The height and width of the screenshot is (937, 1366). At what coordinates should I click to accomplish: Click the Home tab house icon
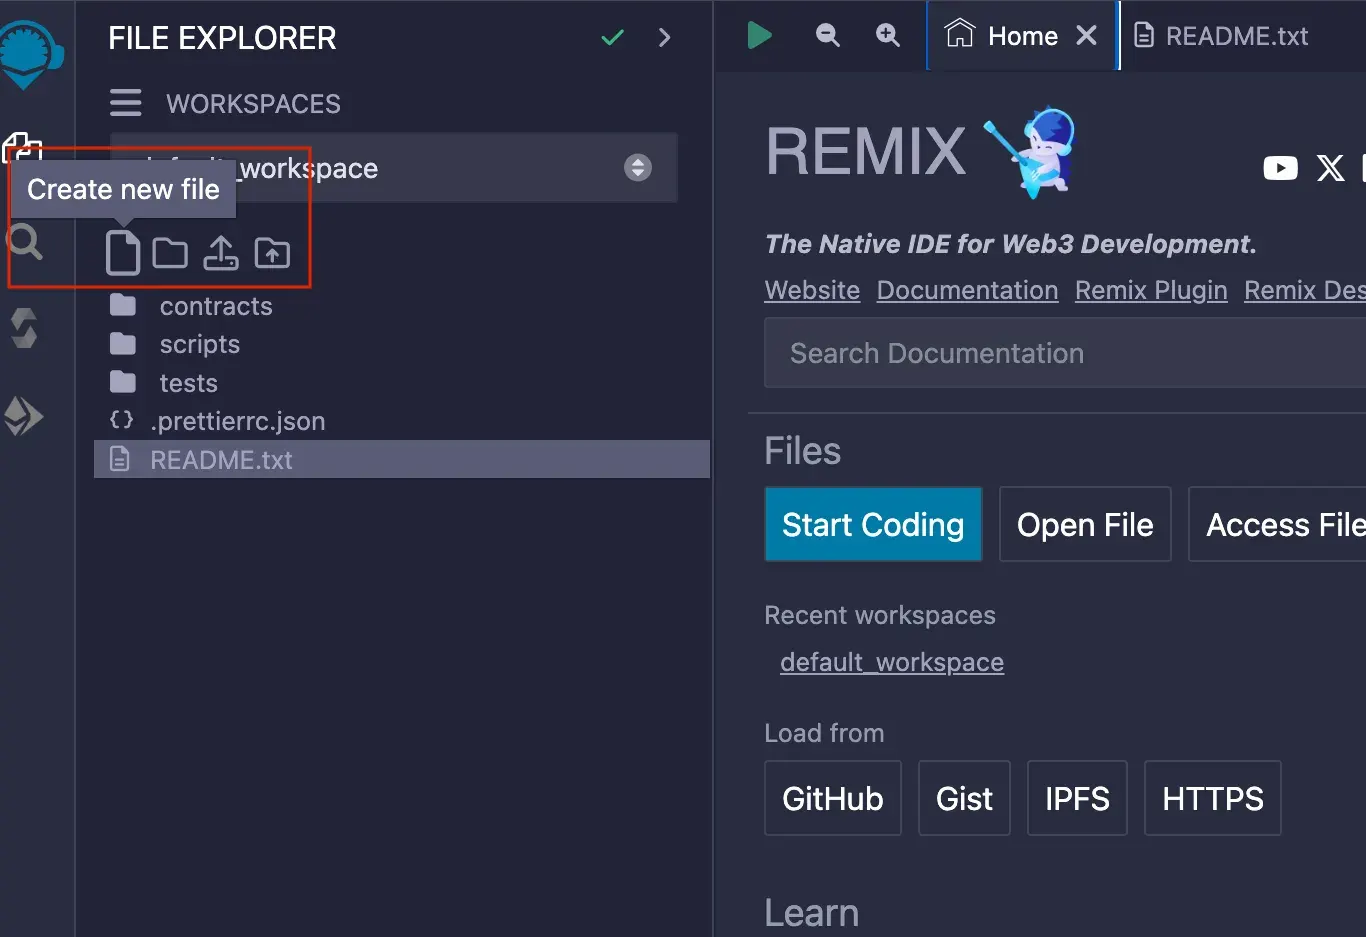[x=959, y=33]
